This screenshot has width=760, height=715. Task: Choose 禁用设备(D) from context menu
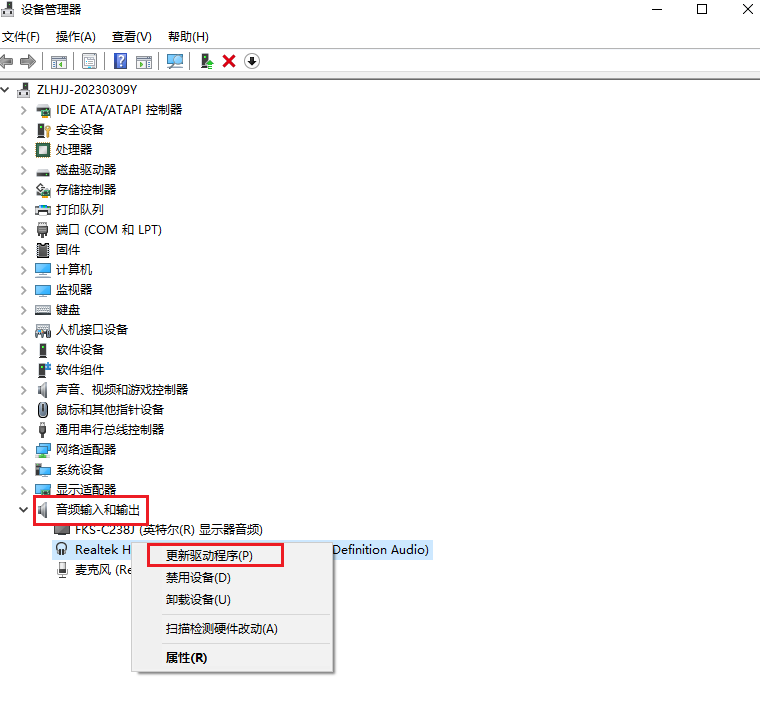(198, 578)
